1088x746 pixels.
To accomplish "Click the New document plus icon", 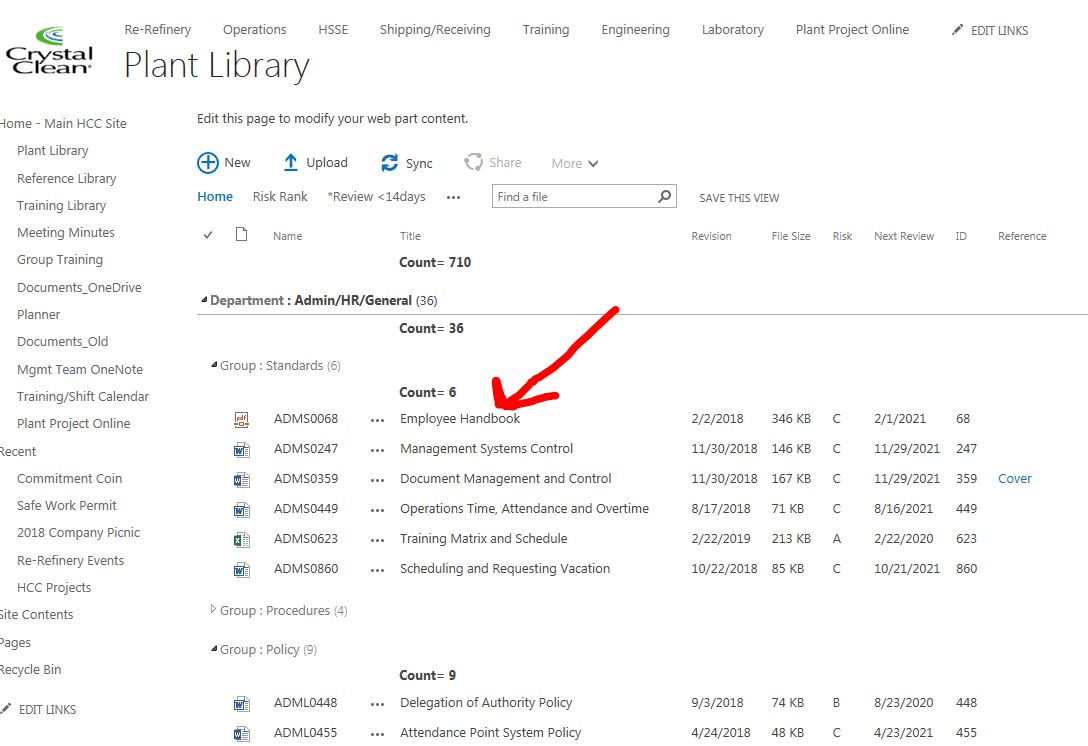I will pos(208,163).
